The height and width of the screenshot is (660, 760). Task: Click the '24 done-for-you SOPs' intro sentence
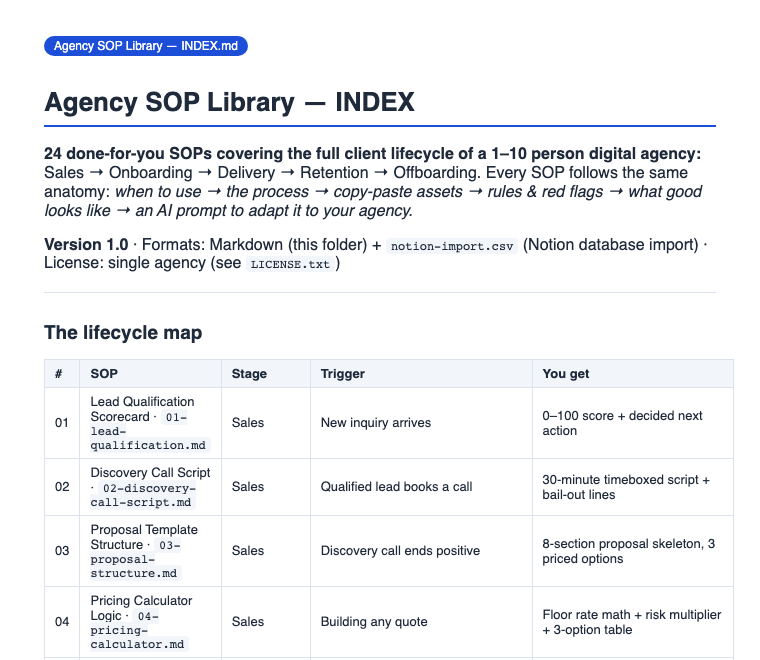tap(372, 154)
